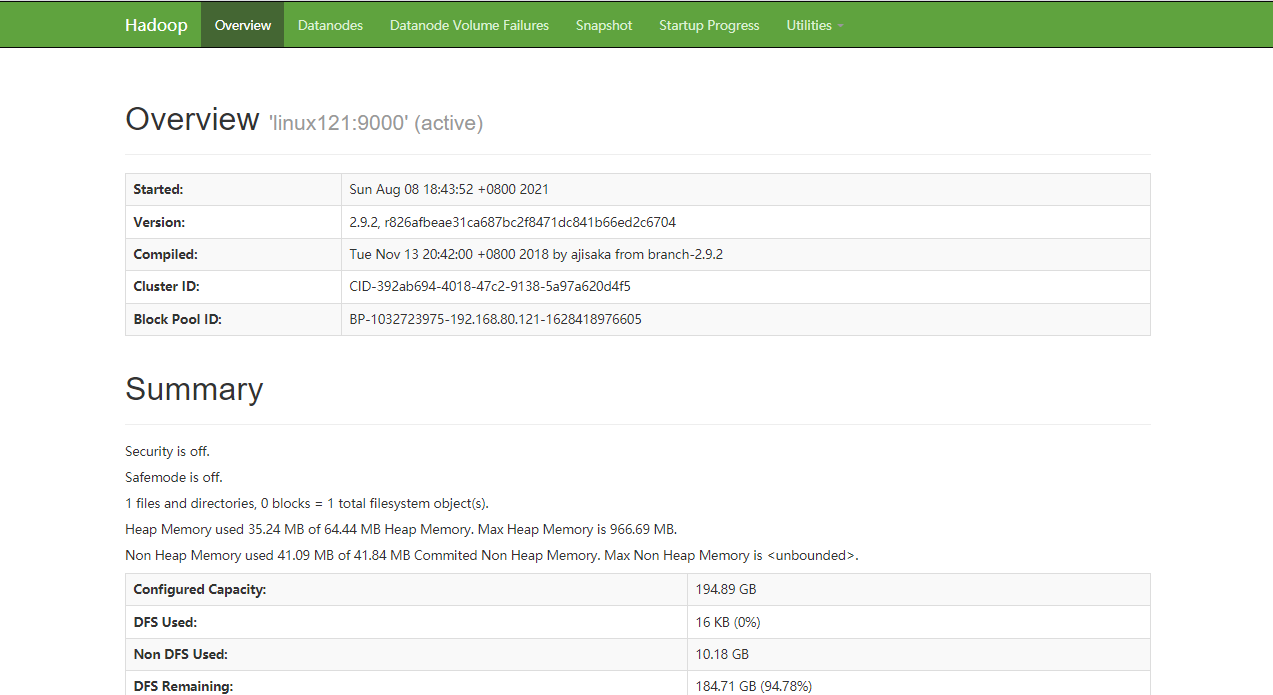Click the Version: row label
The height and width of the screenshot is (695, 1273).
point(159,222)
